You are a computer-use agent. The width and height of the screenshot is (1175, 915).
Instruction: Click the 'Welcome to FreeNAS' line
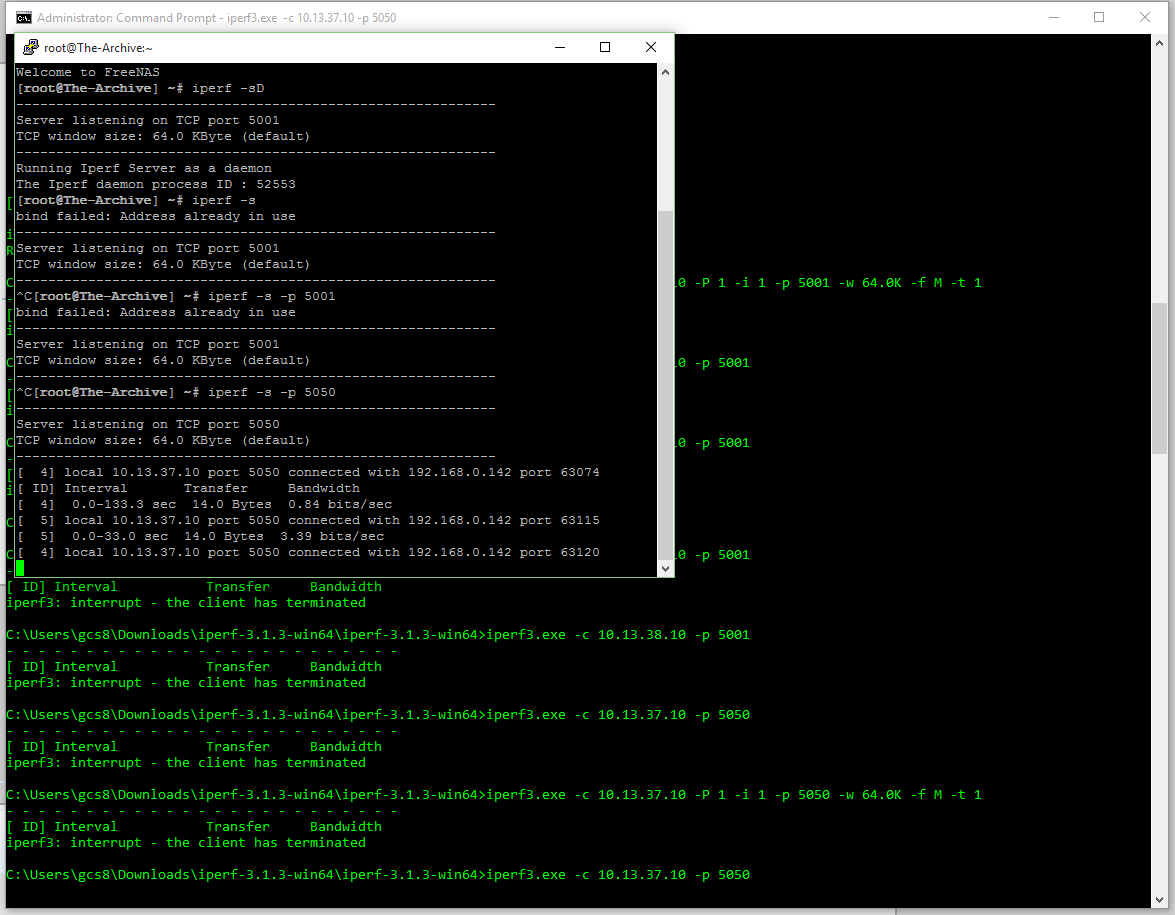tap(88, 72)
